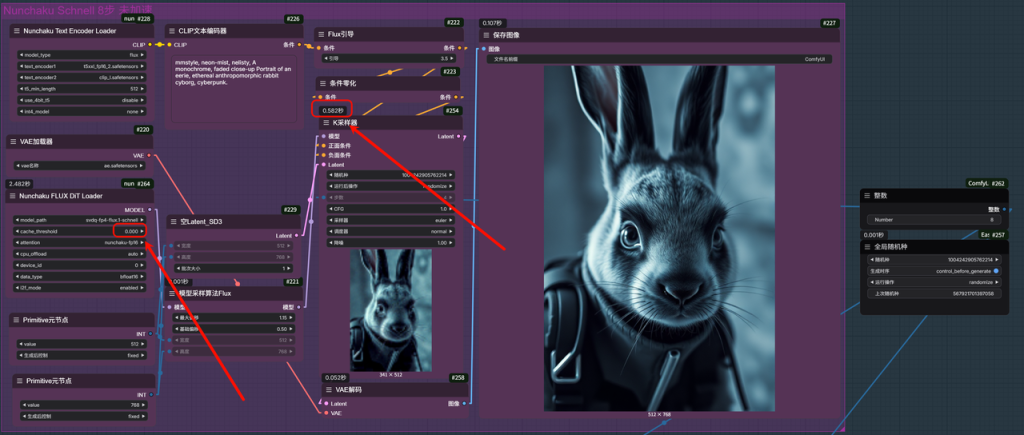This screenshot has height=435, width=1024.
Task: Click the VAE解码 node menu icon
Action: pos(326,390)
